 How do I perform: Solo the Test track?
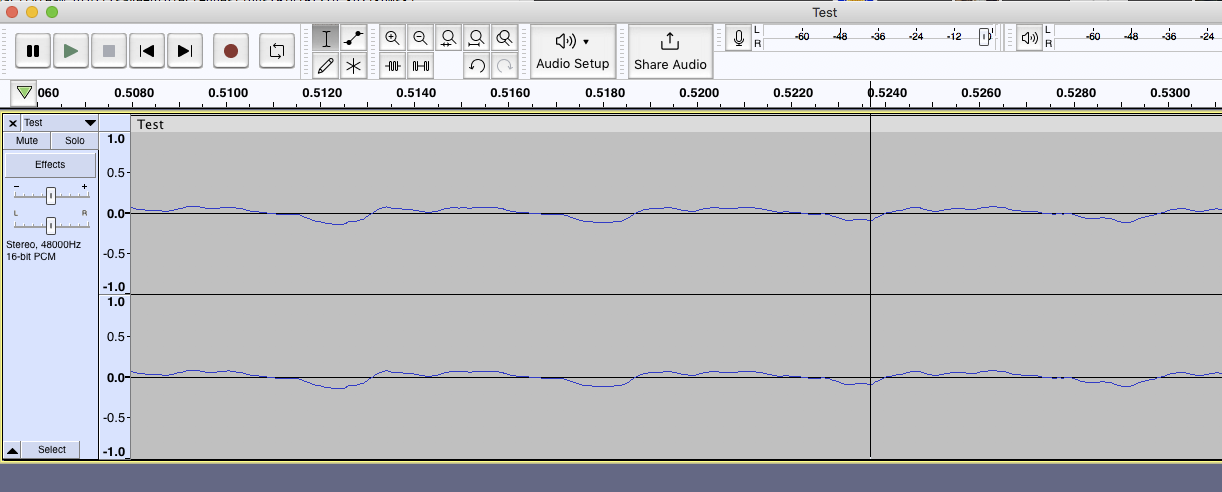coord(75,141)
